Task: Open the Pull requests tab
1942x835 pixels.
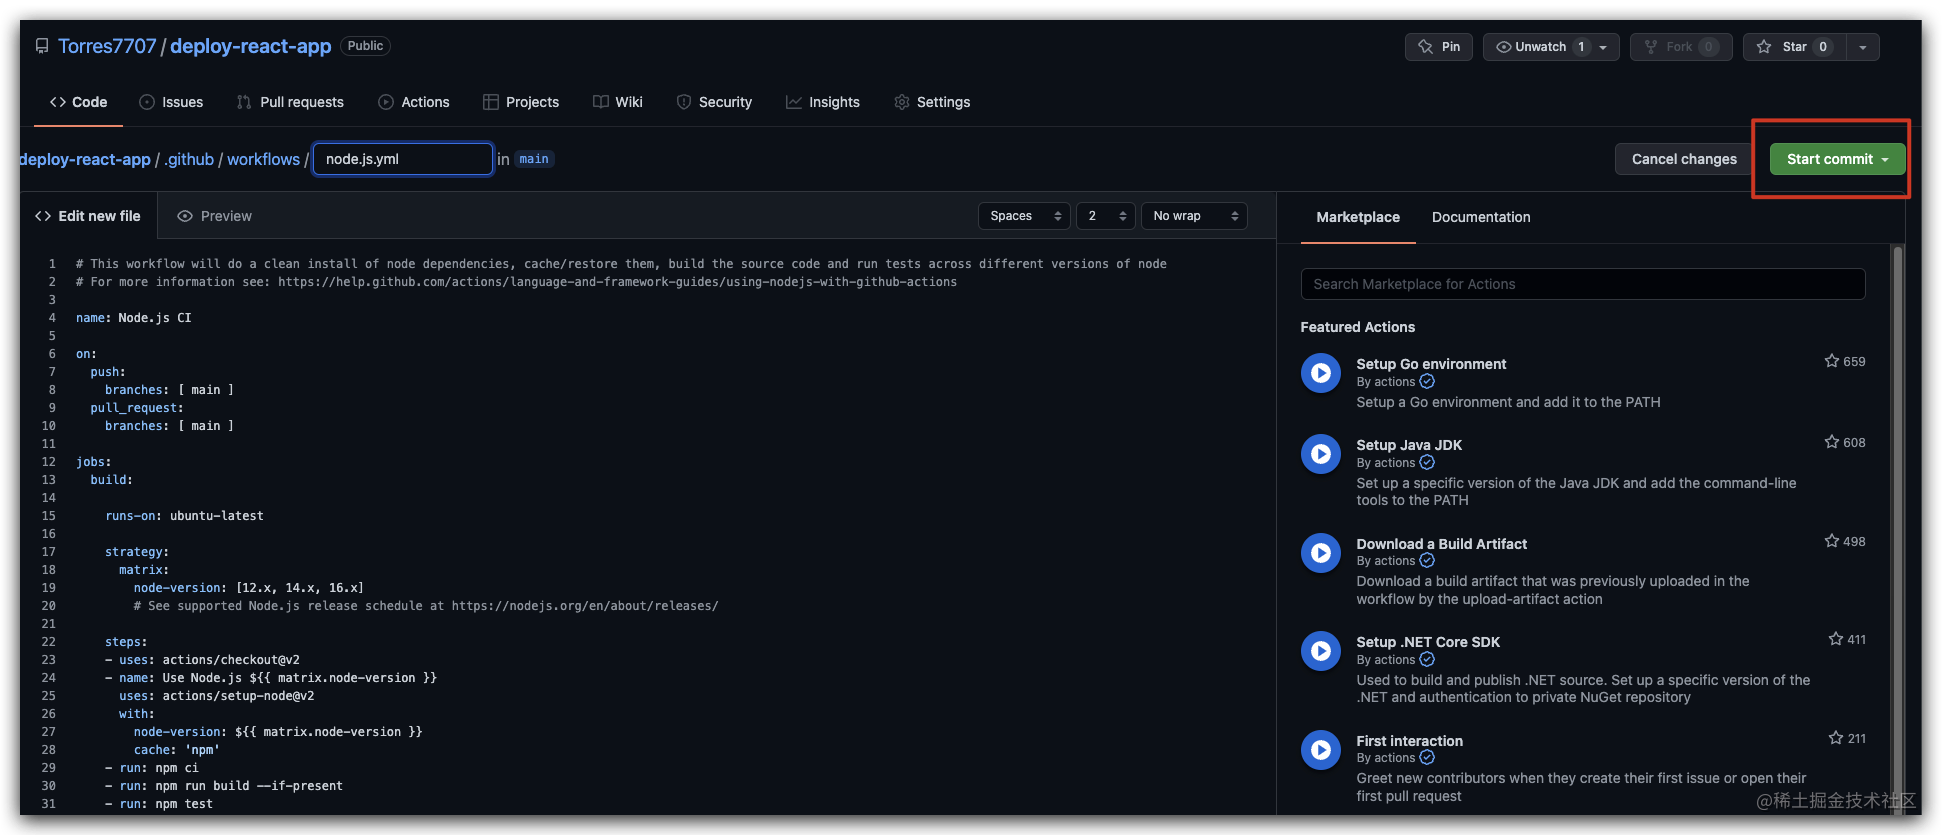Action: point(290,102)
